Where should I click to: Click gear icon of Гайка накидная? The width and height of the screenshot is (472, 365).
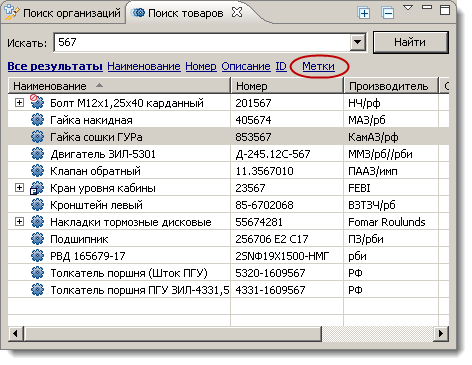[x=37, y=119]
